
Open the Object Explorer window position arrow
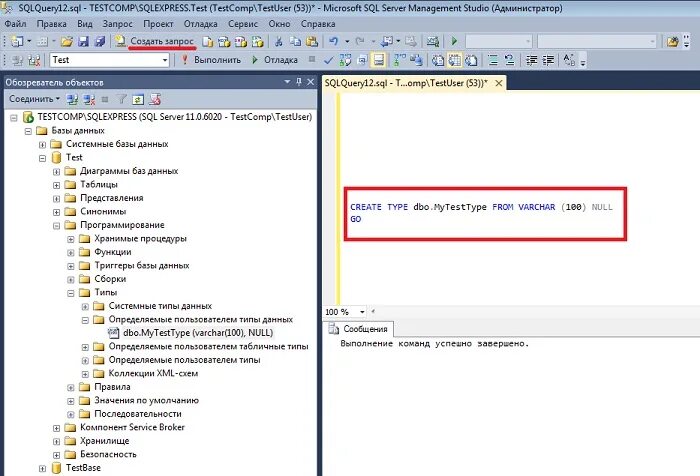(287, 82)
